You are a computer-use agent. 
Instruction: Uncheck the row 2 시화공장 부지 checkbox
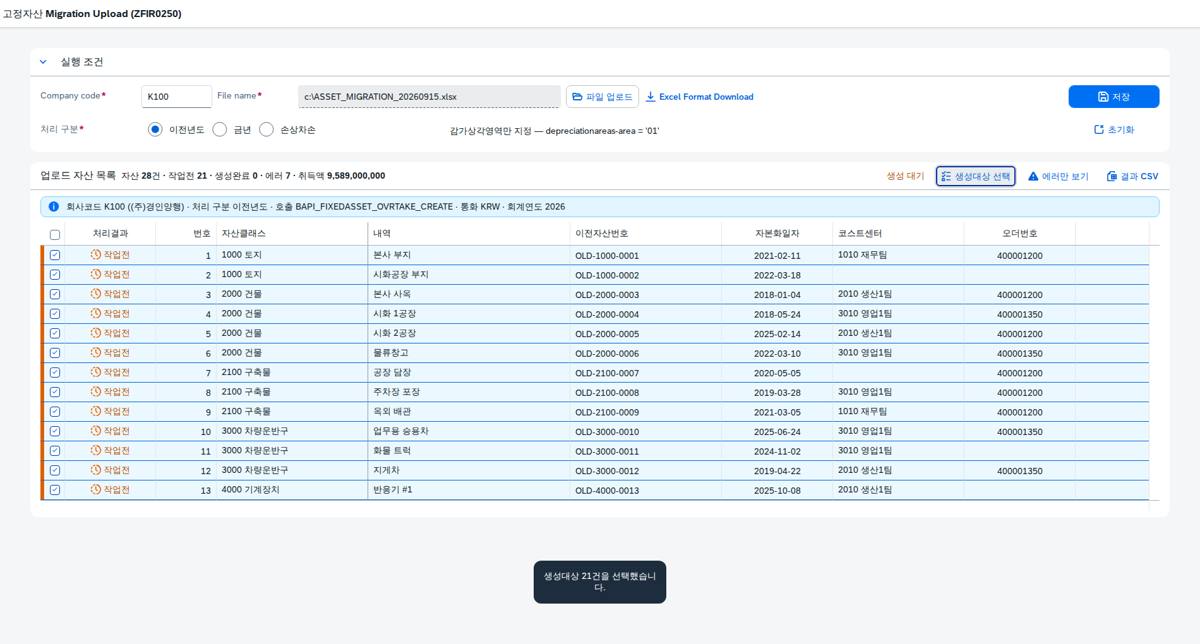[55, 275]
